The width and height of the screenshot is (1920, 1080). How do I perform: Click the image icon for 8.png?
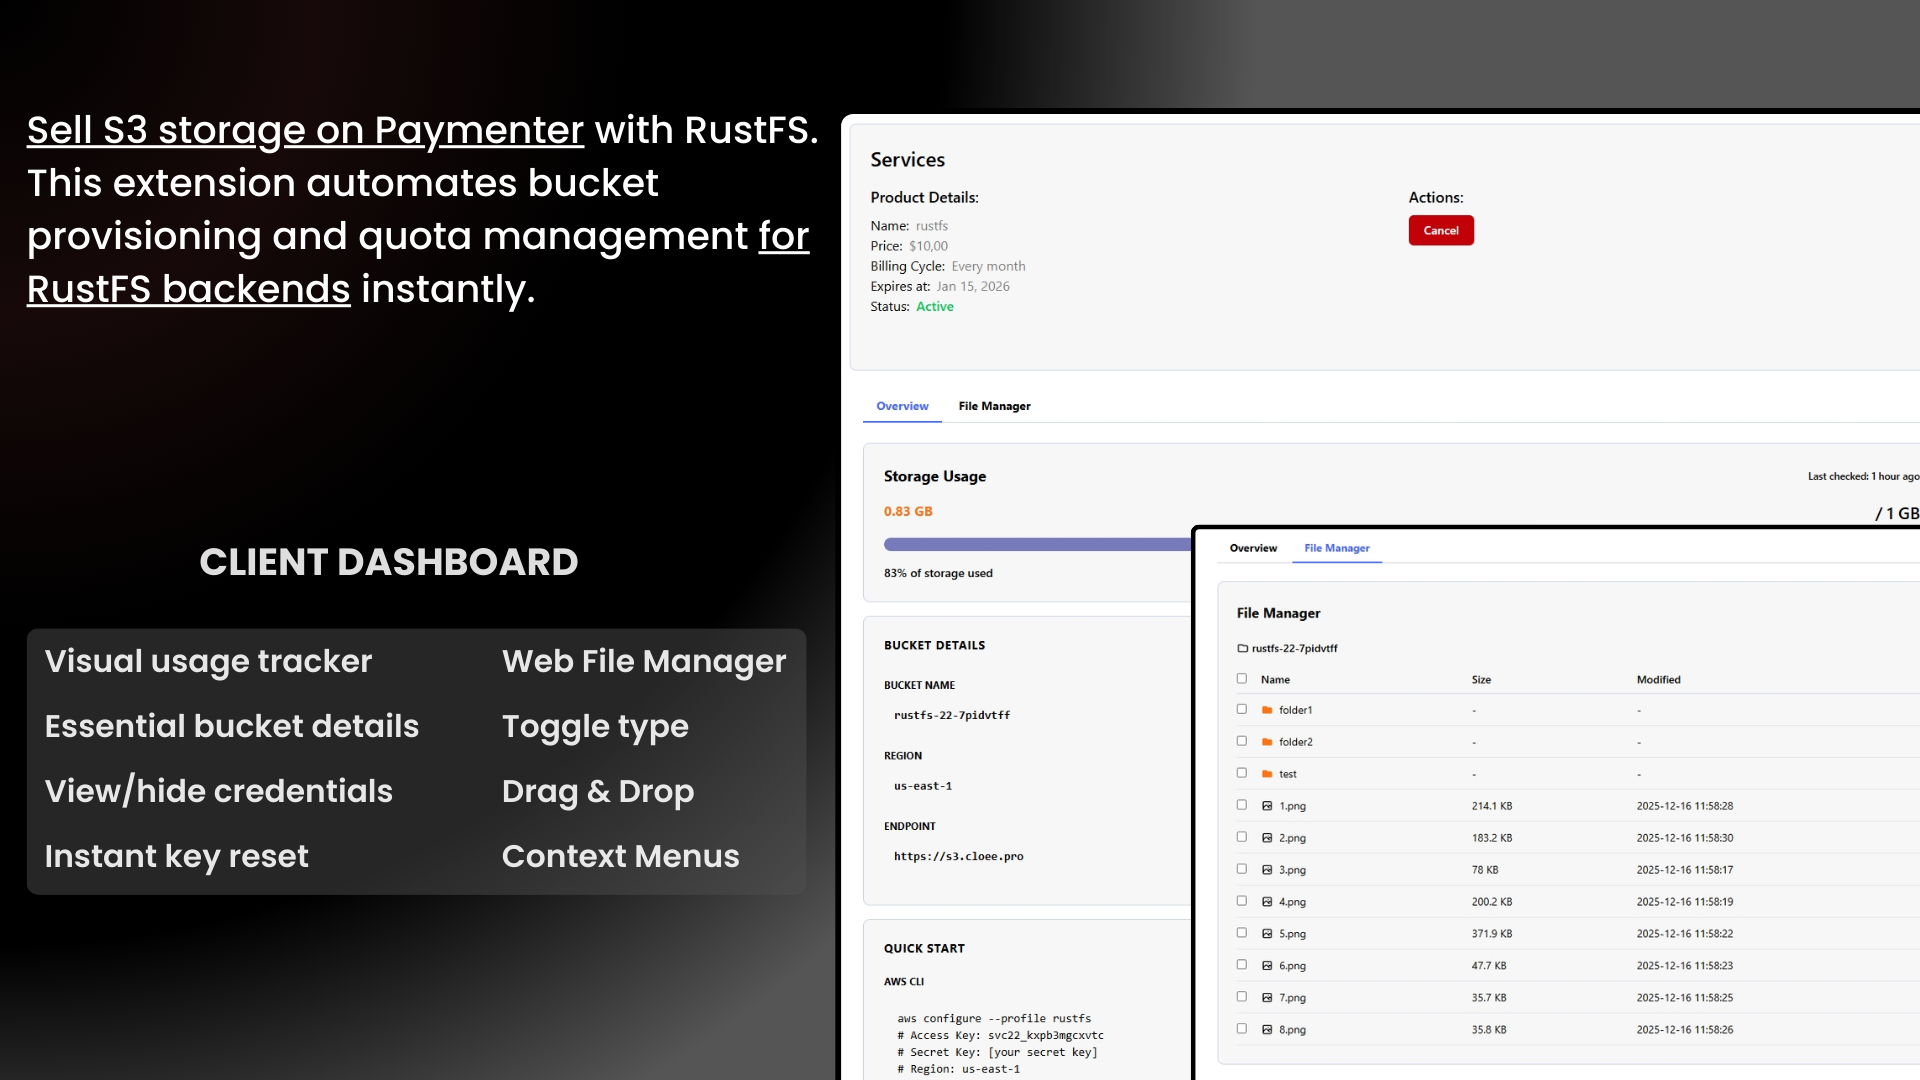click(1267, 1030)
